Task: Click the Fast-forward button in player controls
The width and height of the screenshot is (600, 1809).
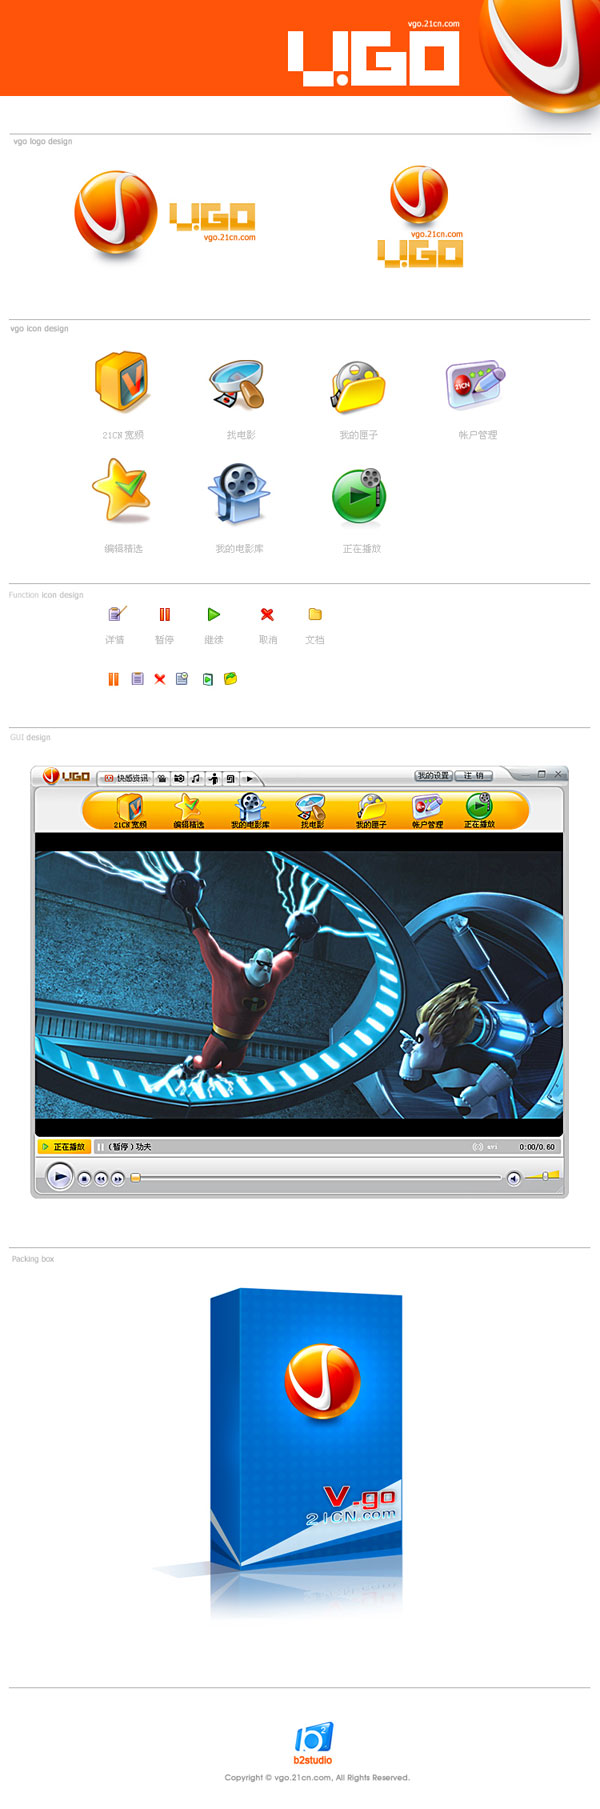Action: pos(118,1179)
